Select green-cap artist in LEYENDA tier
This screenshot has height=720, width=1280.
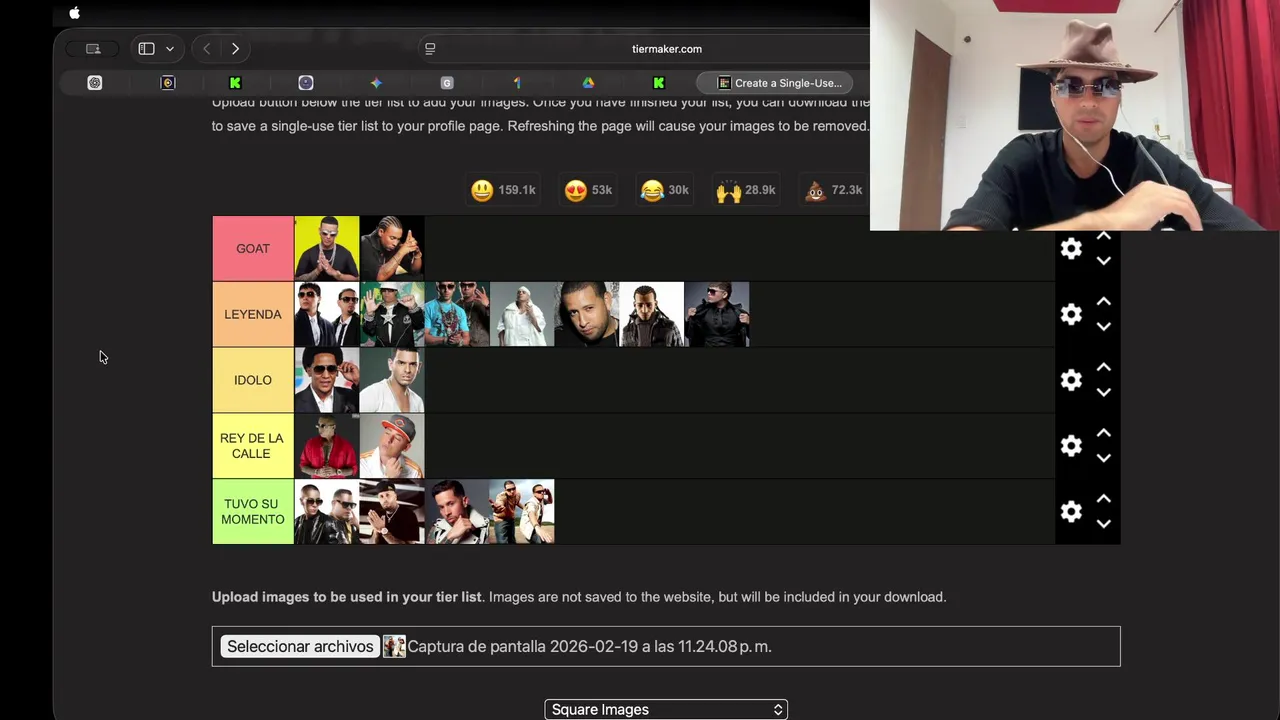pos(392,314)
